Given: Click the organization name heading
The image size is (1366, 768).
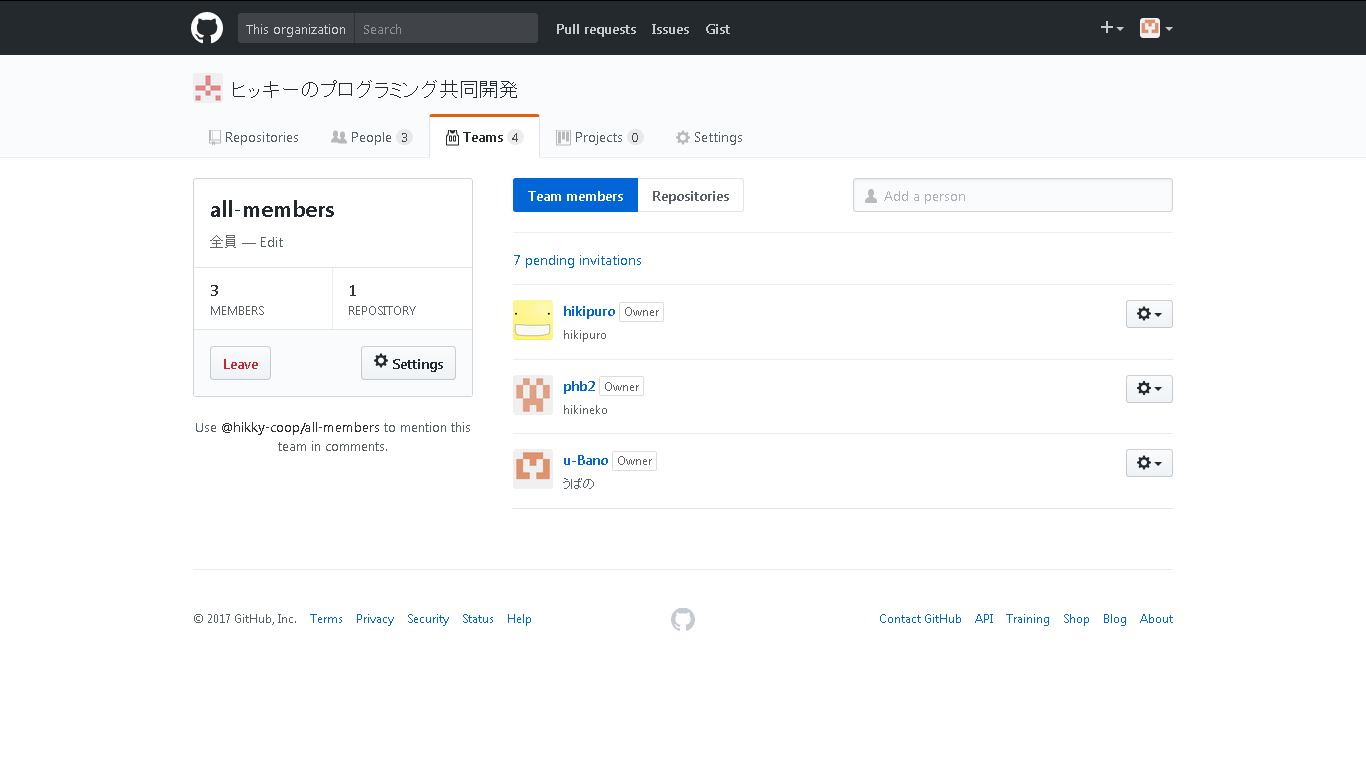Looking at the screenshot, I should (374, 89).
